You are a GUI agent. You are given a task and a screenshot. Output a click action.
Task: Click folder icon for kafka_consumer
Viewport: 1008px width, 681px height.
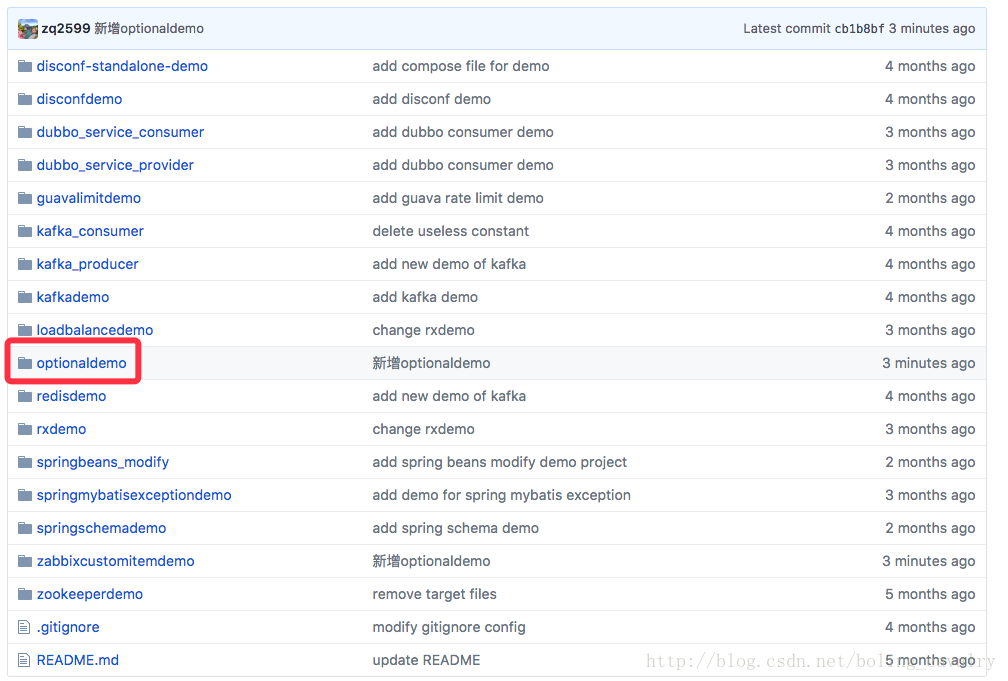[x=25, y=231]
